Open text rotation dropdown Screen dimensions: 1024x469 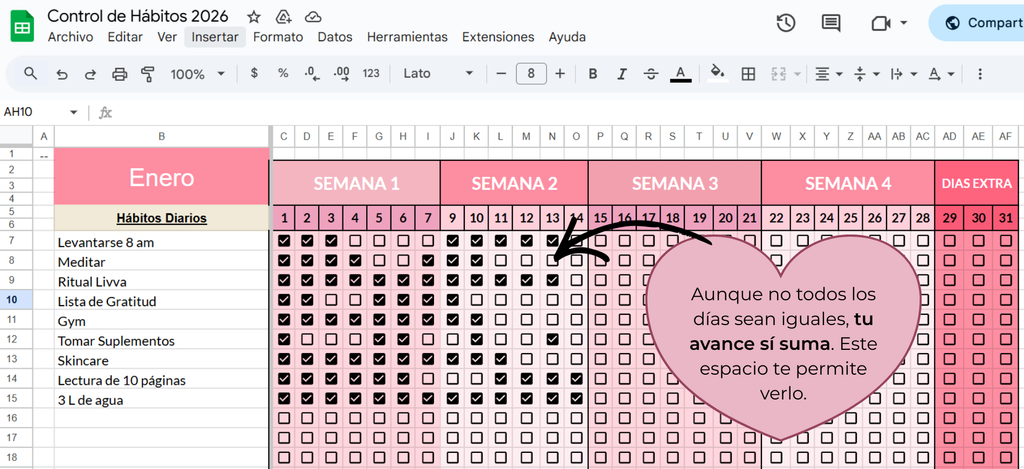click(x=941, y=74)
